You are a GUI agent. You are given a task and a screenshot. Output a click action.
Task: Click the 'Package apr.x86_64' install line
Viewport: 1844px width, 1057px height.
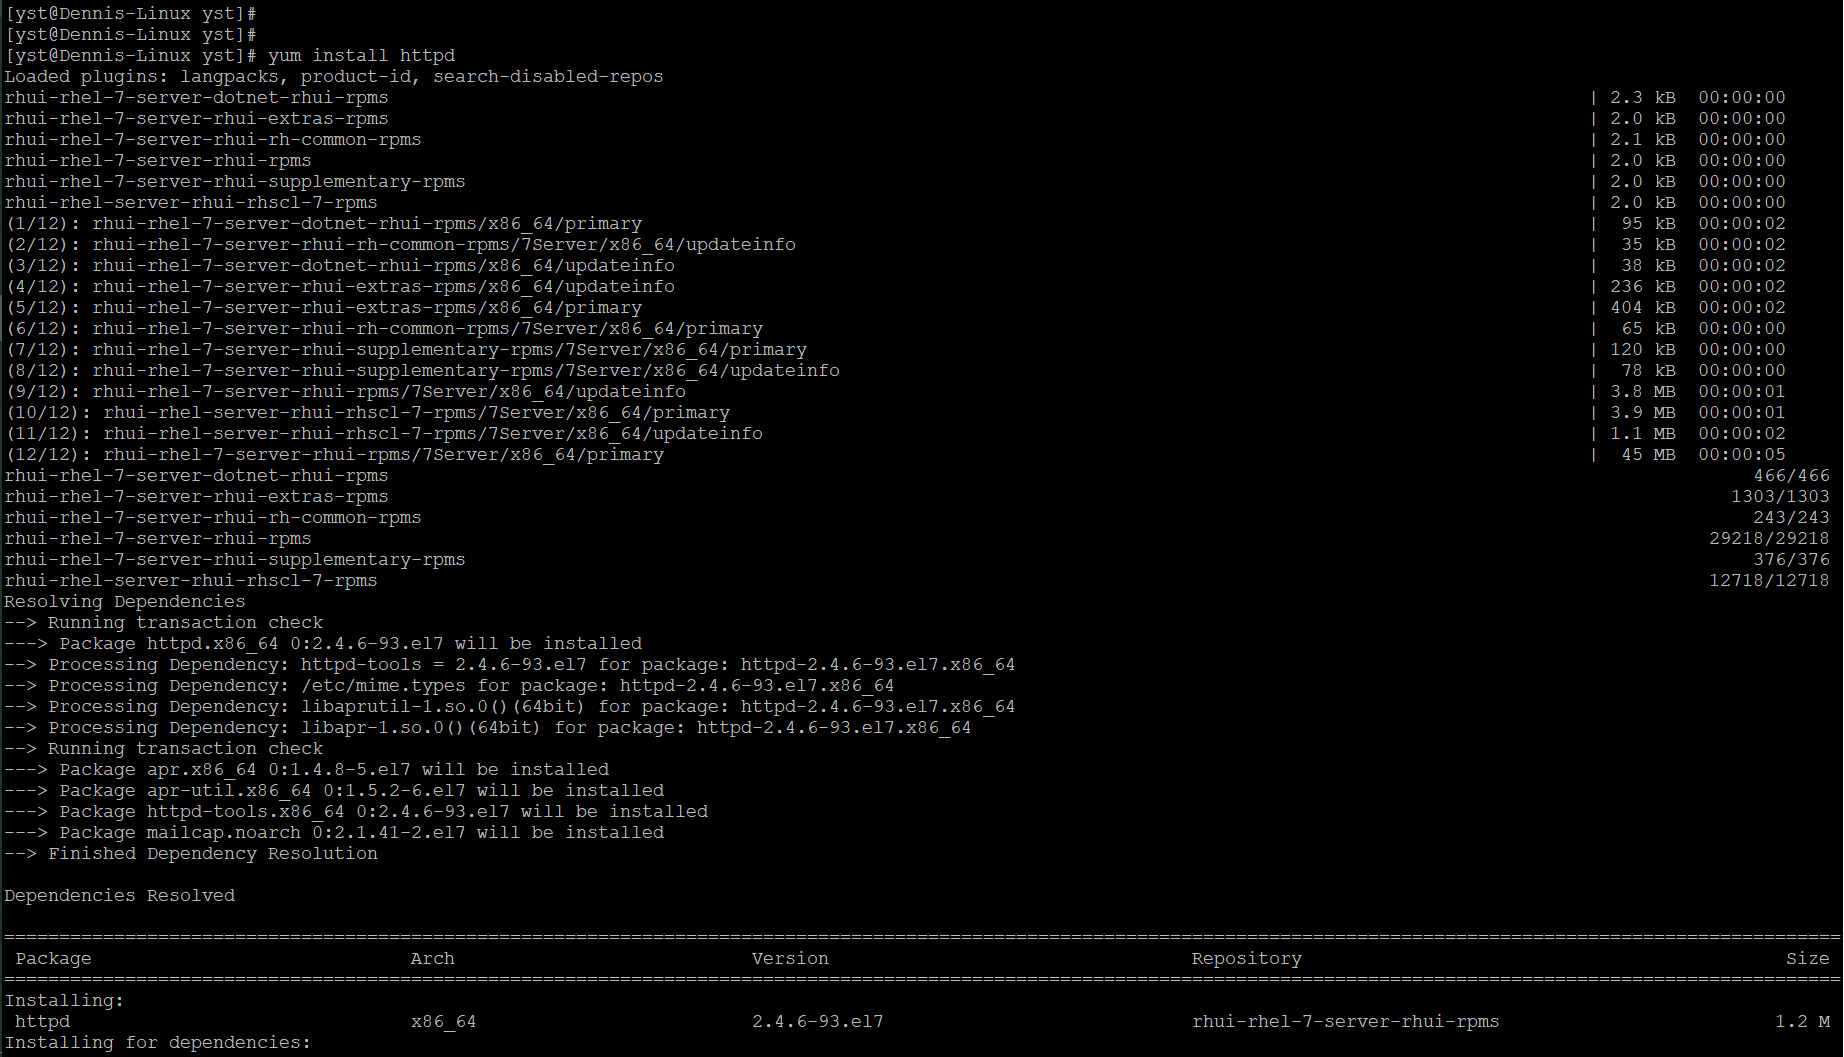tap(307, 769)
